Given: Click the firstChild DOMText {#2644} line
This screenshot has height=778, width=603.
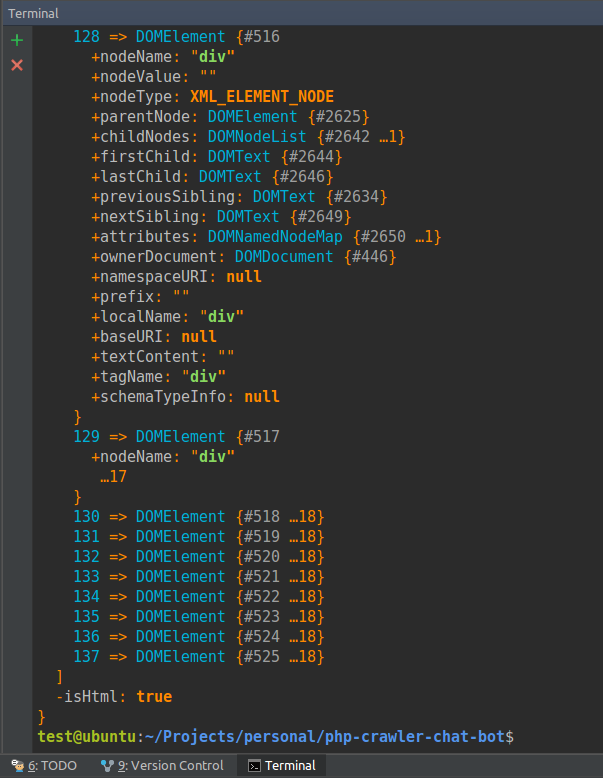Looking at the screenshot, I should pos(217,157).
